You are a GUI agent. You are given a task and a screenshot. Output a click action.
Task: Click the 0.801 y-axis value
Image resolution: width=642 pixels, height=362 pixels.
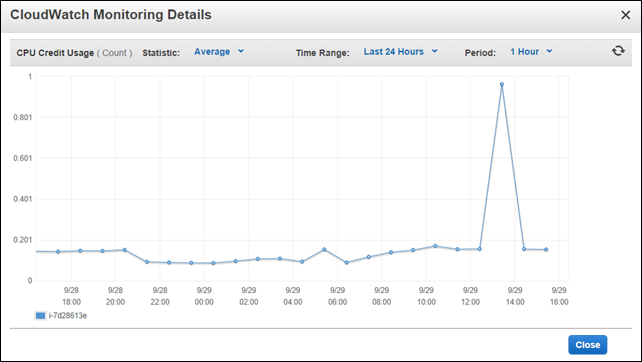click(x=23, y=118)
